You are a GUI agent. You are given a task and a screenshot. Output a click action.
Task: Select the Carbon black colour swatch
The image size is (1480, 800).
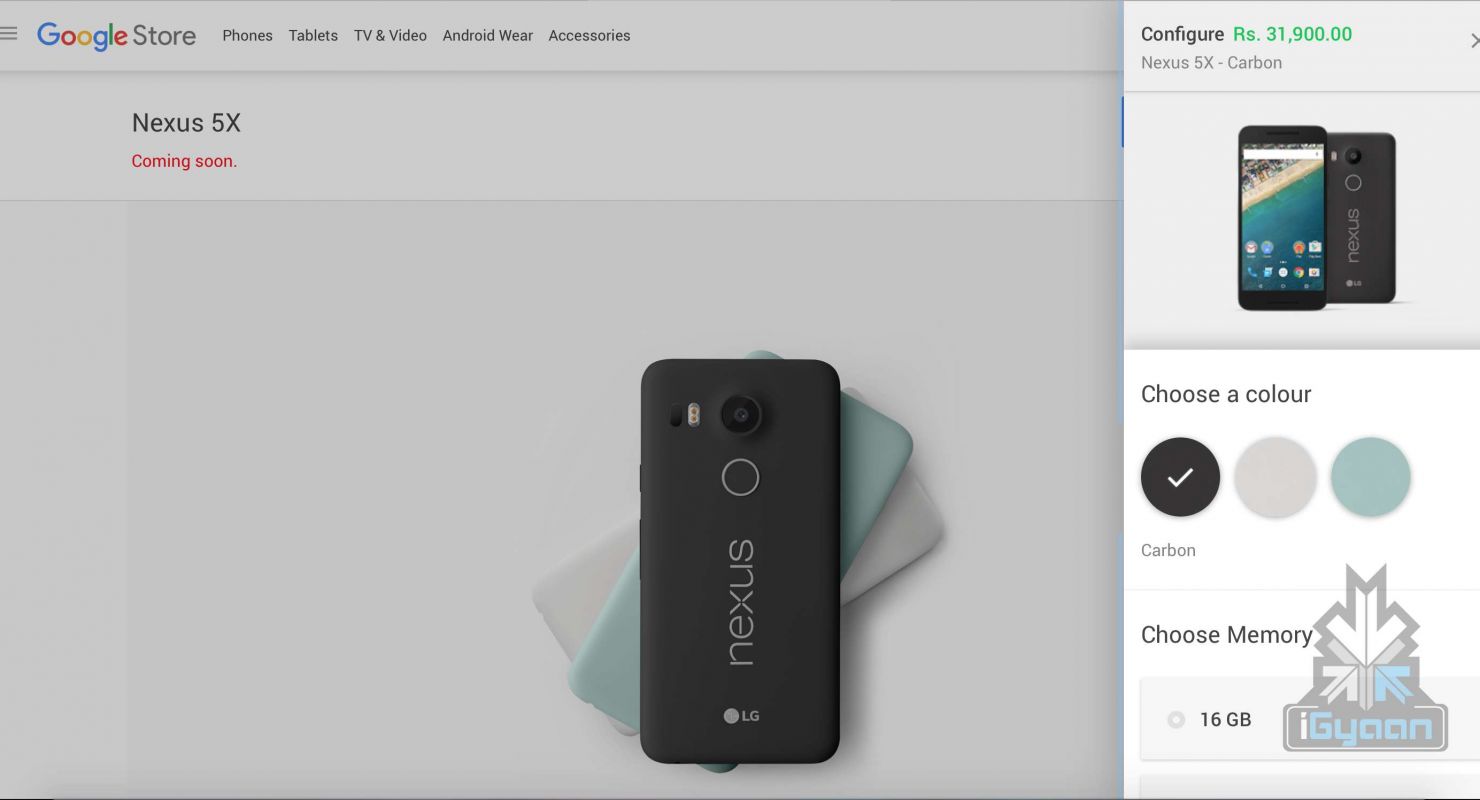coord(1180,477)
